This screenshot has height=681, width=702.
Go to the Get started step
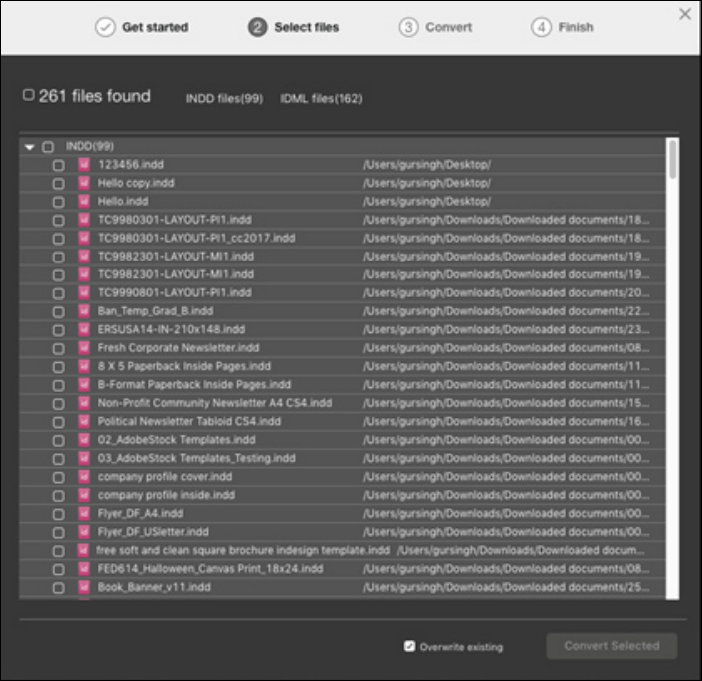[155, 27]
